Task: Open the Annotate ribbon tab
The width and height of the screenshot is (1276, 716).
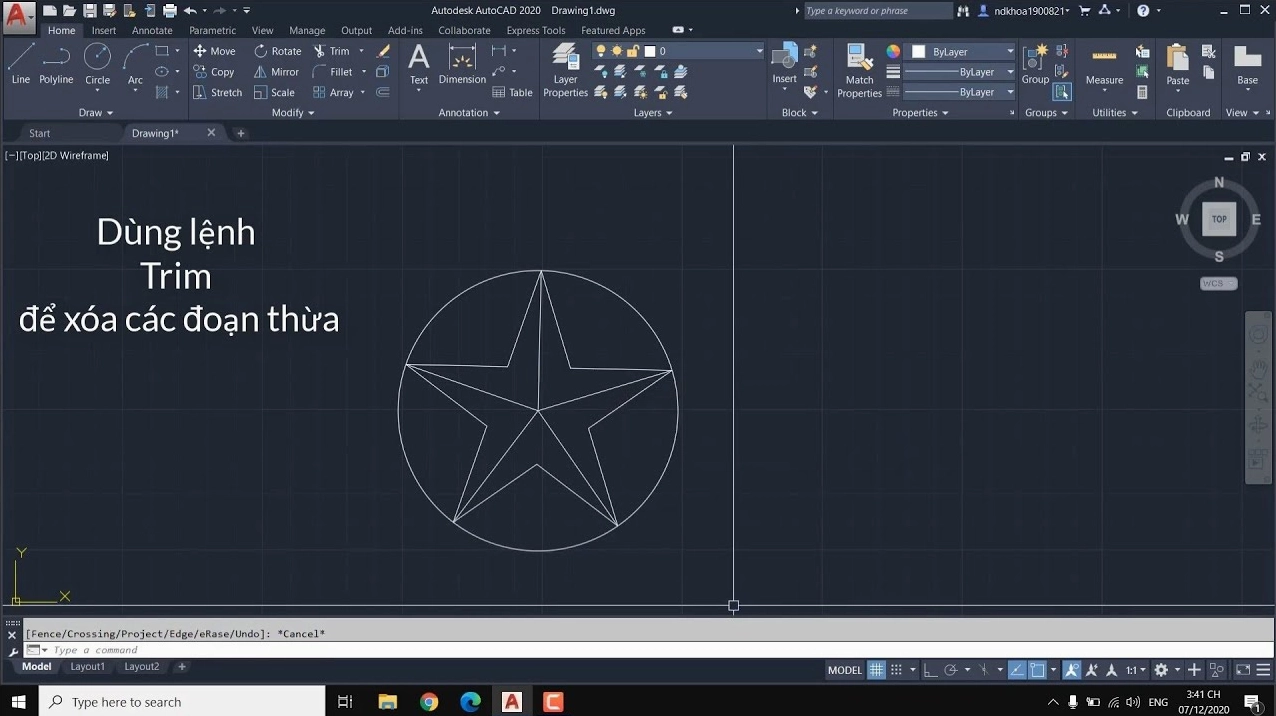Action: [152, 31]
